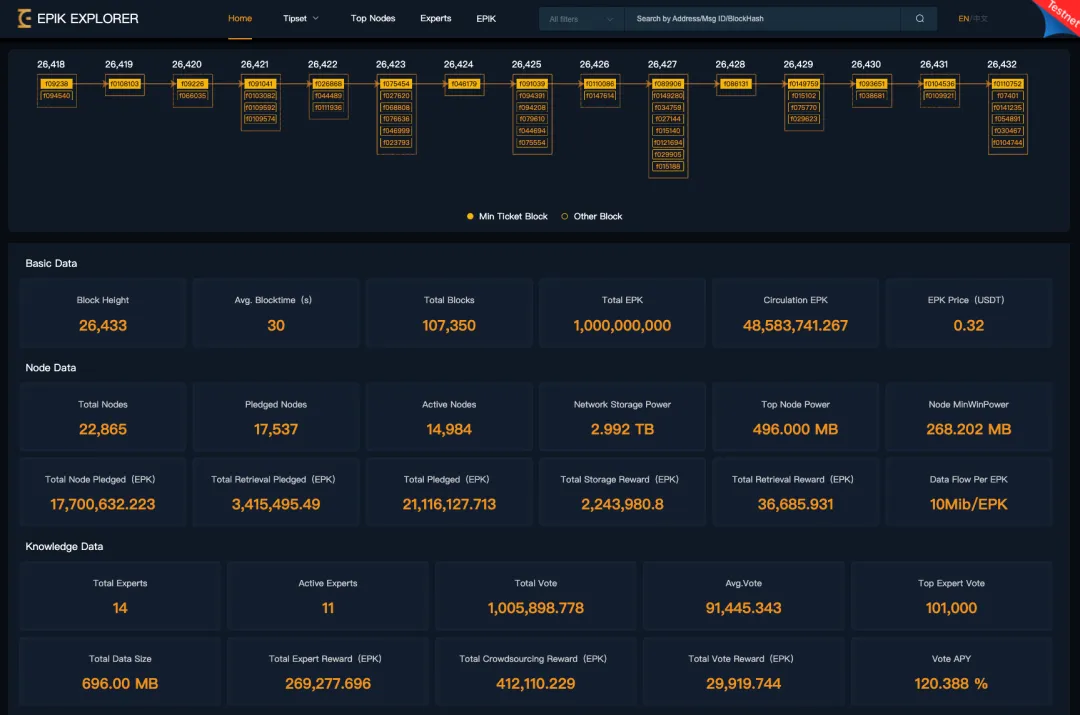The width and height of the screenshot is (1080, 715).
Task: Select block f0121694 in tipset 26,427
Action: pos(667,143)
